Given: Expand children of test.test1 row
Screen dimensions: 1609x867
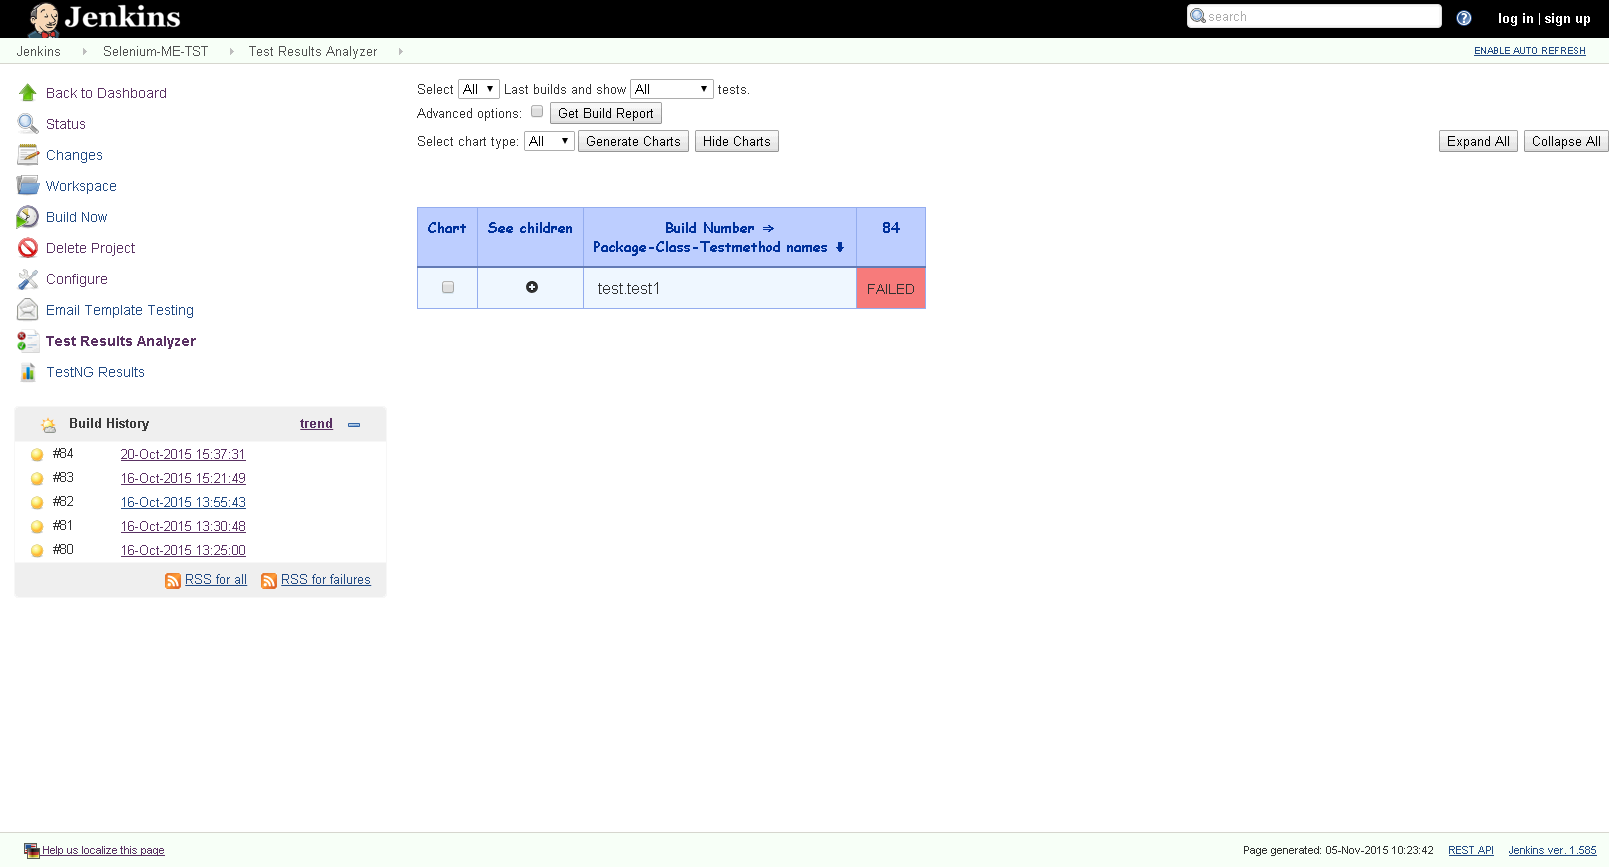Looking at the screenshot, I should [532, 287].
